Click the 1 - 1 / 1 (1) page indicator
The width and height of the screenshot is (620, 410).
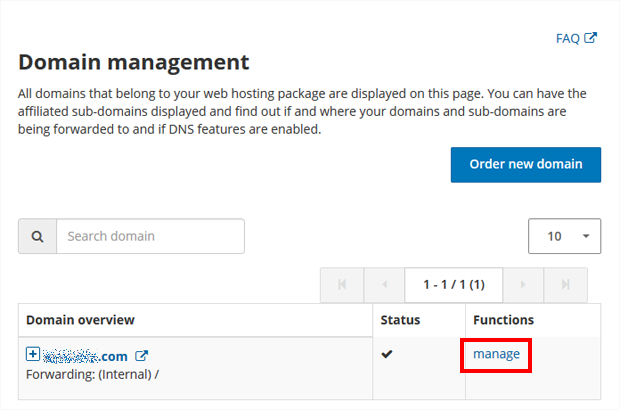[454, 285]
